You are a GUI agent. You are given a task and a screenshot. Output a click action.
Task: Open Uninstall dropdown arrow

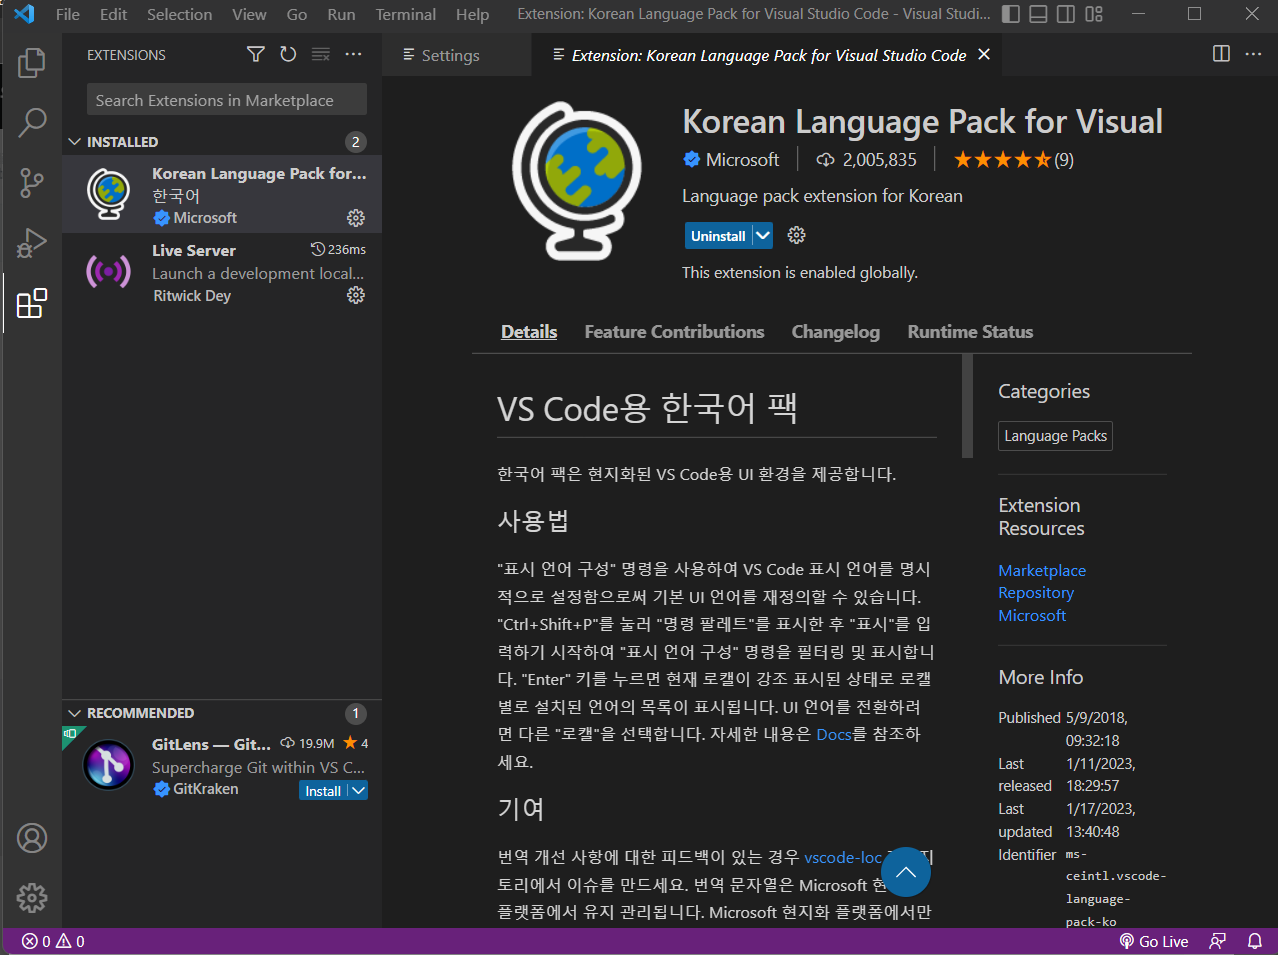click(763, 235)
